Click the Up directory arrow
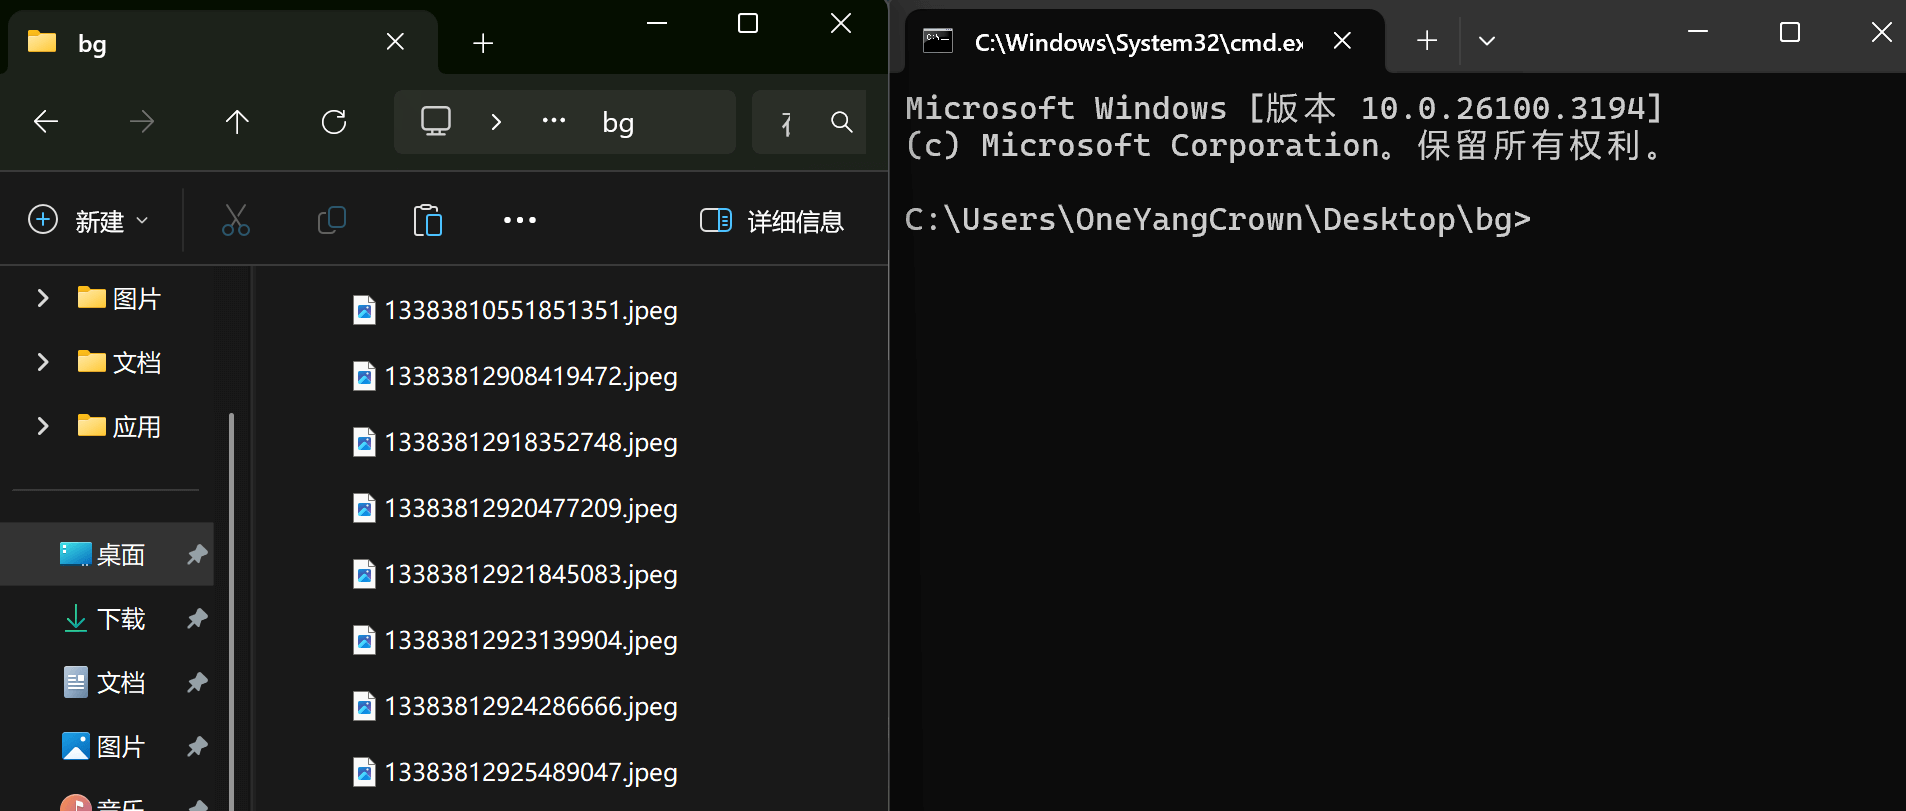Screen dimensions: 1906x811 [237, 122]
